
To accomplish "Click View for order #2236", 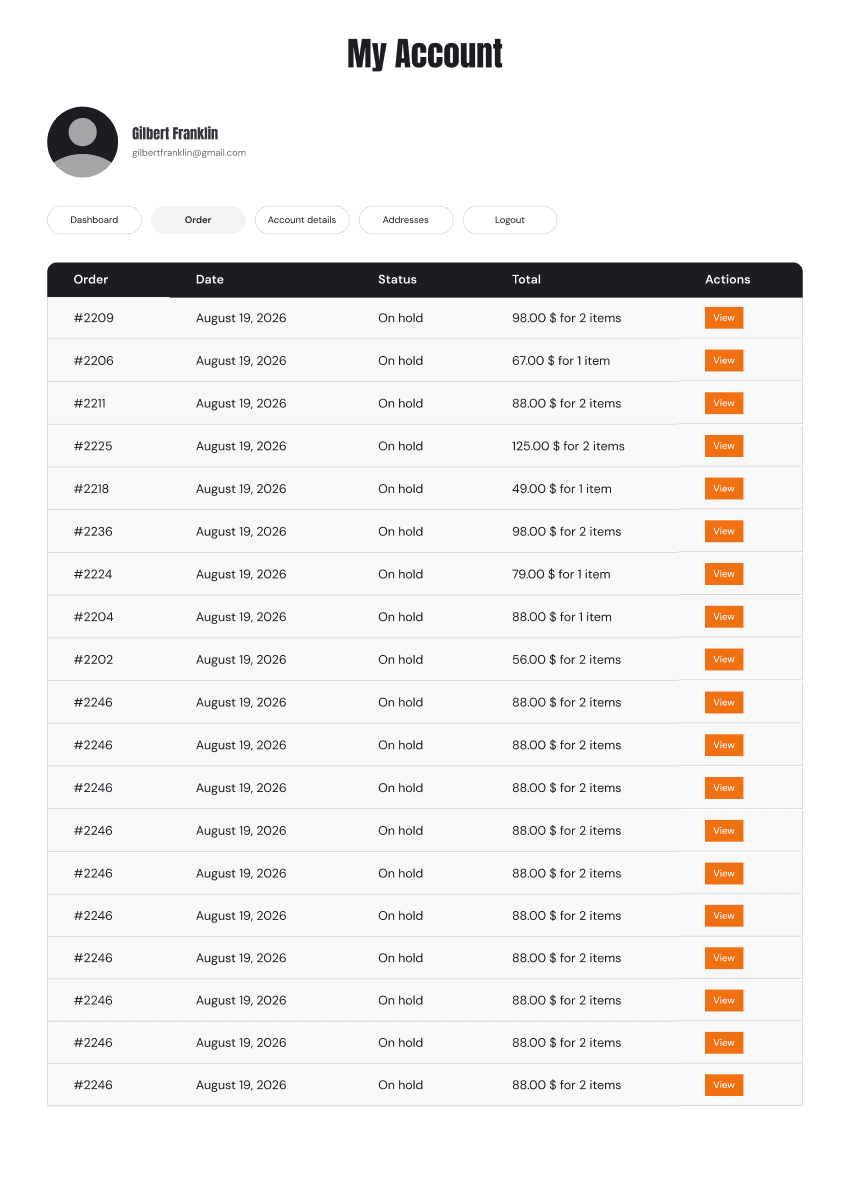I will (724, 532).
